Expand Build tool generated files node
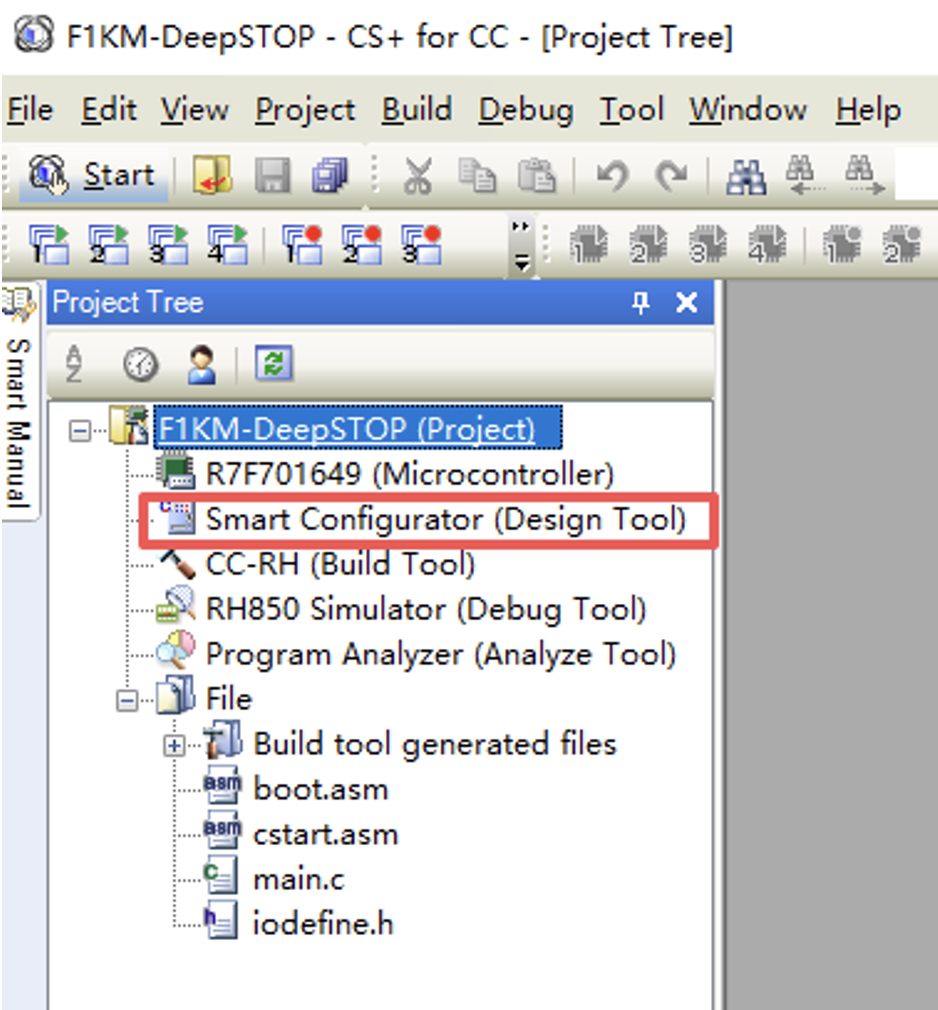 175,745
